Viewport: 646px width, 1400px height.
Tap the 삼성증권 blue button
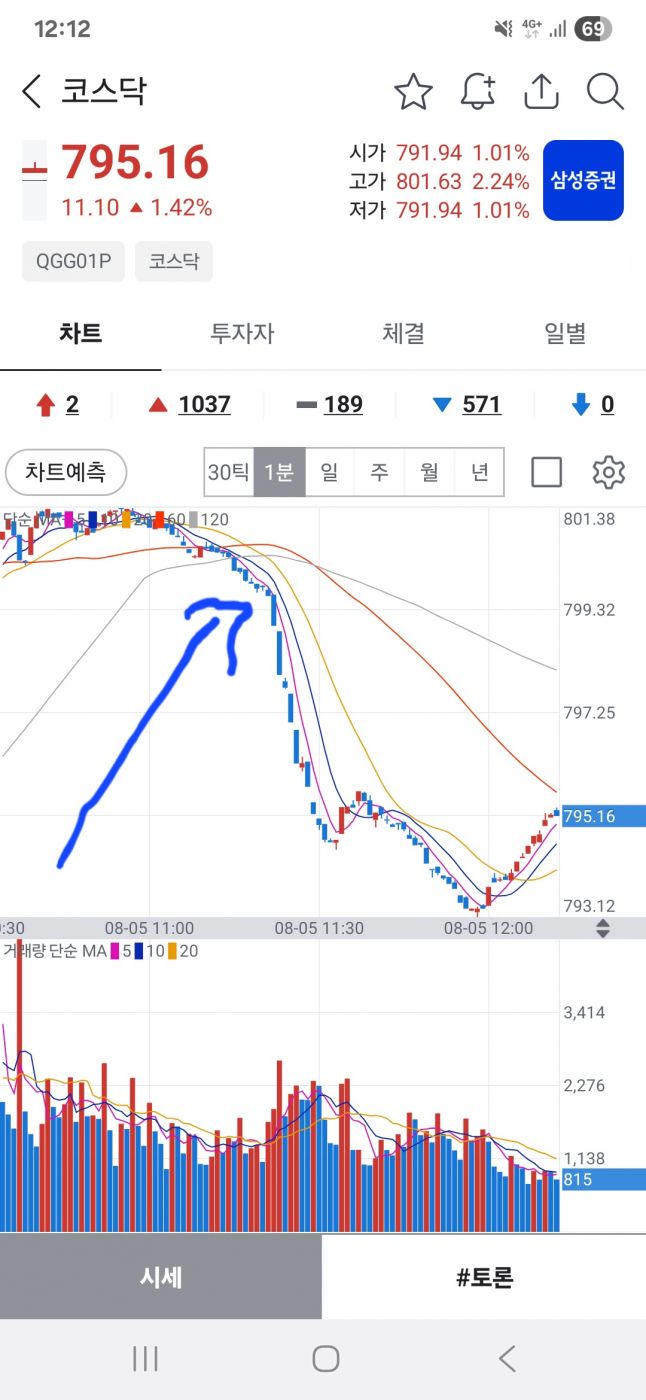[x=583, y=180]
